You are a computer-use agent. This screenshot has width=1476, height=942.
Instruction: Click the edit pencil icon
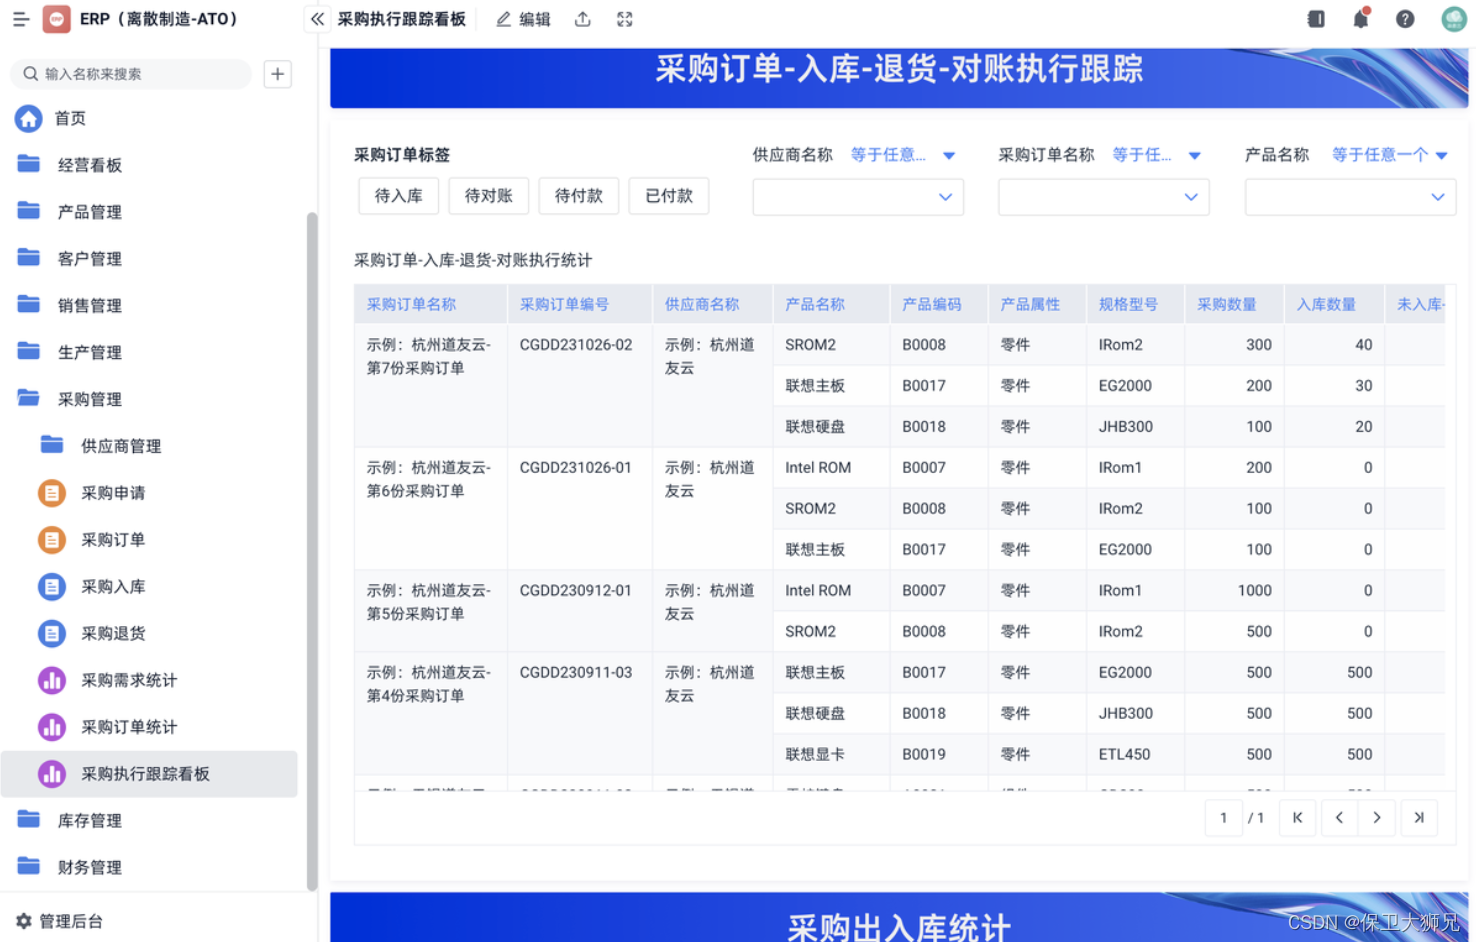504,19
